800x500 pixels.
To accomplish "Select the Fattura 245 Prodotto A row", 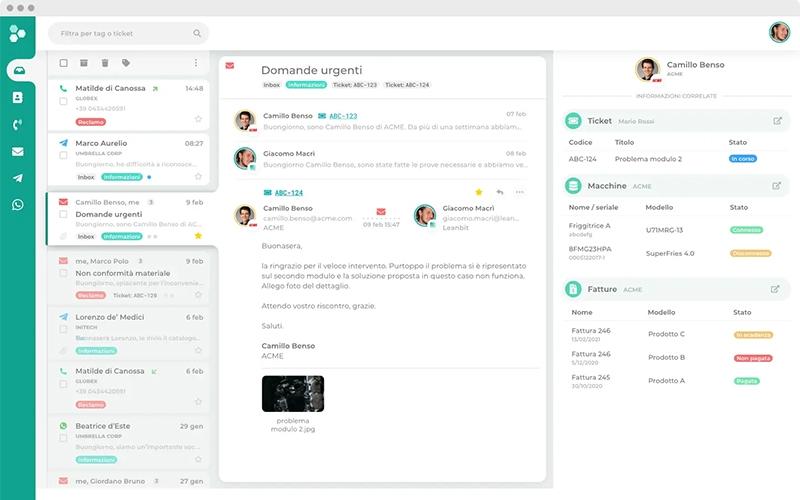I will (676, 381).
